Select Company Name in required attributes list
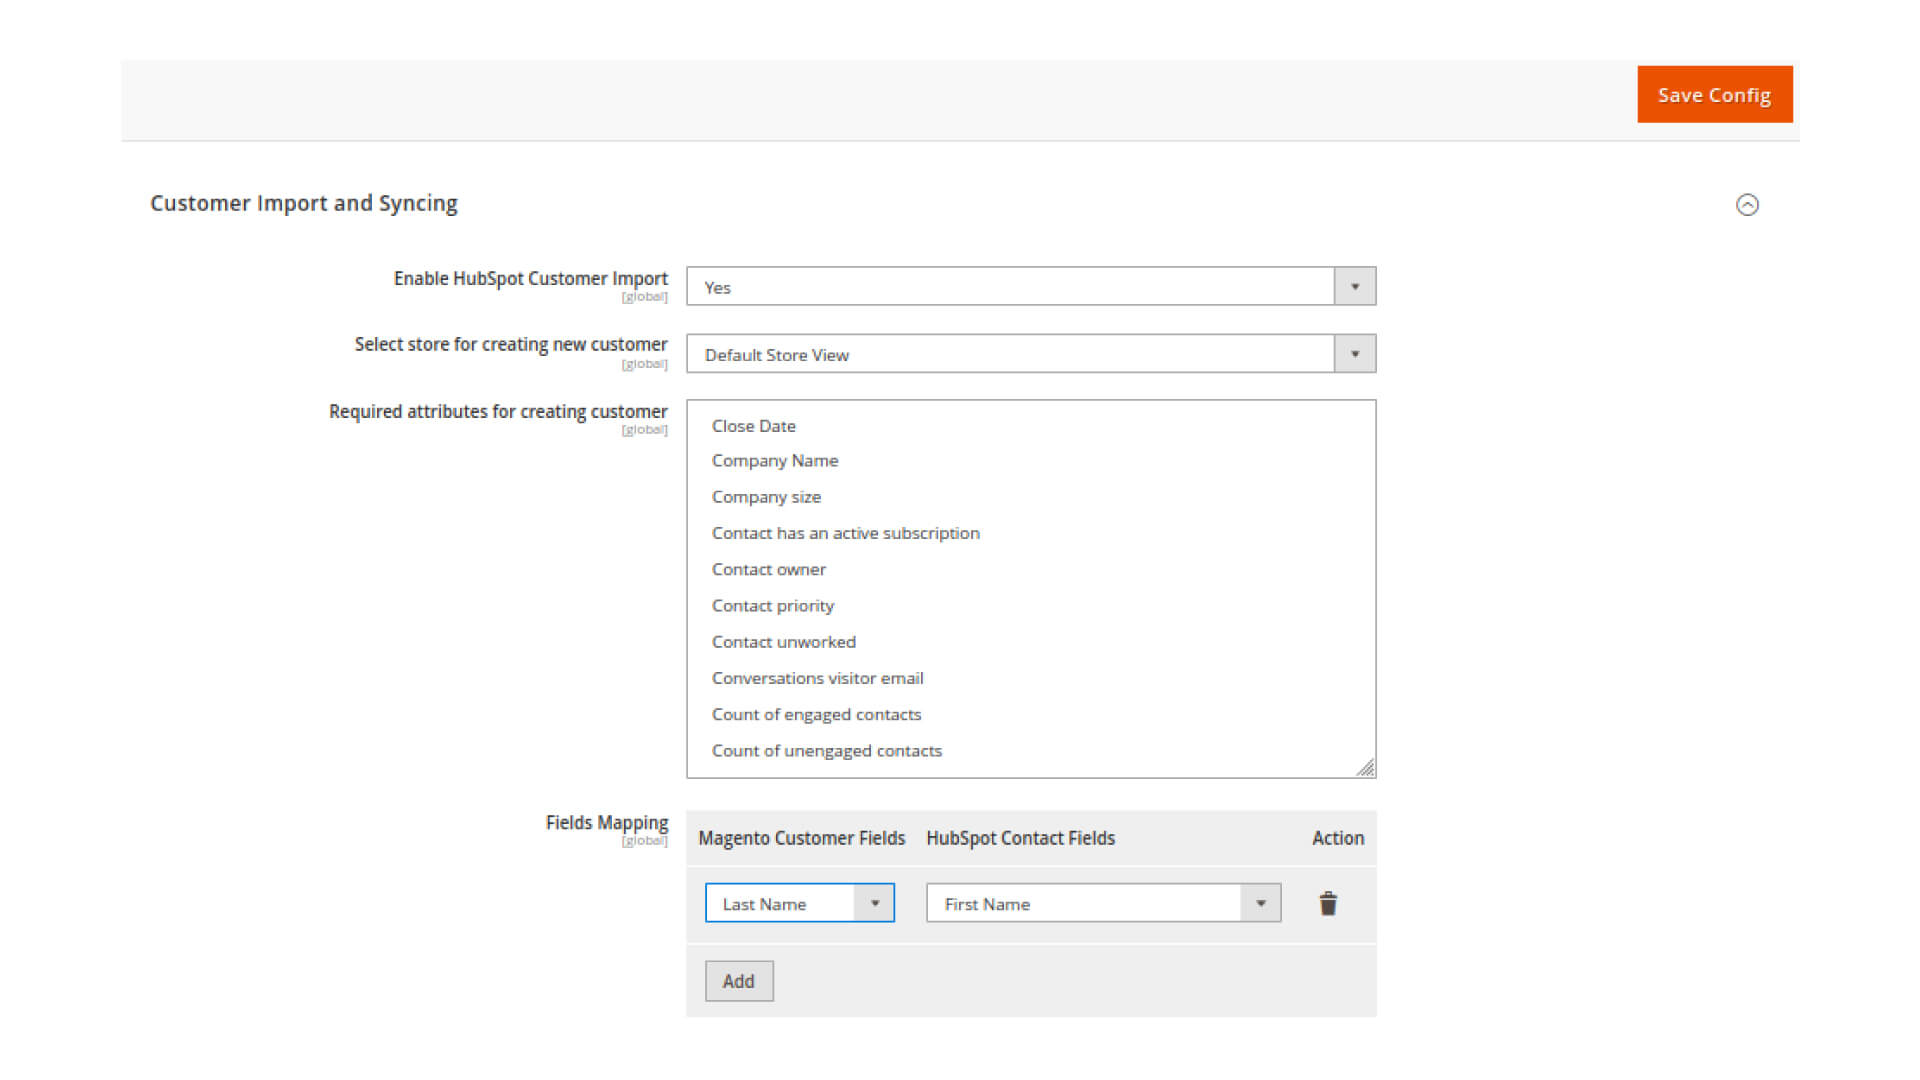Image resolution: width=1920 pixels, height=1080 pixels. point(775,461)
